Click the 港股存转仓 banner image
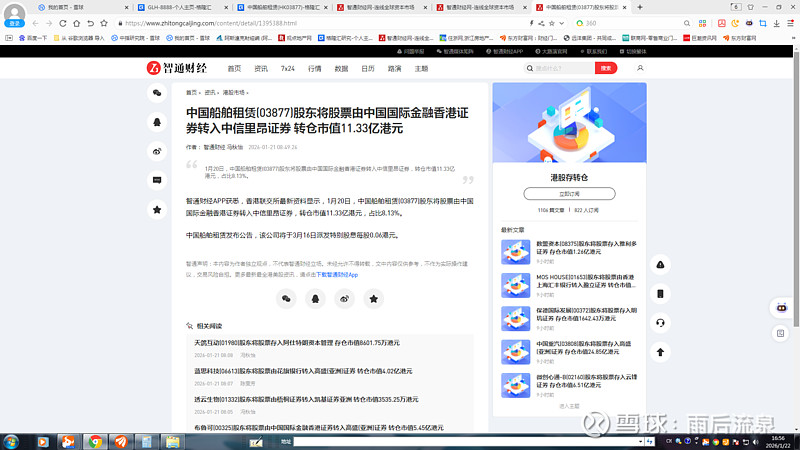This screenshot has height=450, width=800. point(569,122)
